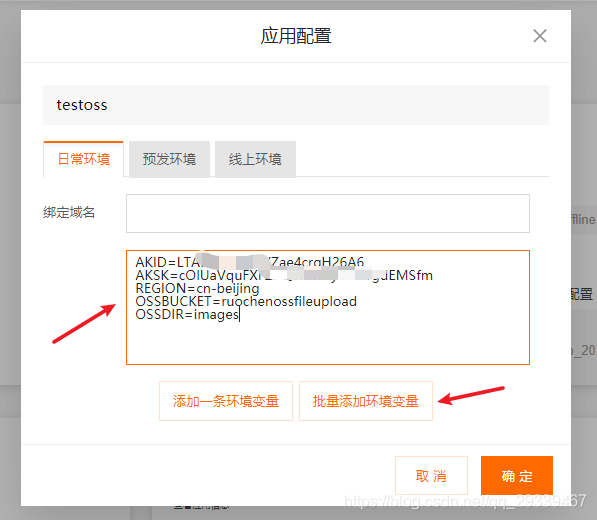Image resolution: width=597 pixels, height=520 pixels.
Task: Click the OSSBUCKET=ruochenossfileupload line
Action: point(246,301)
